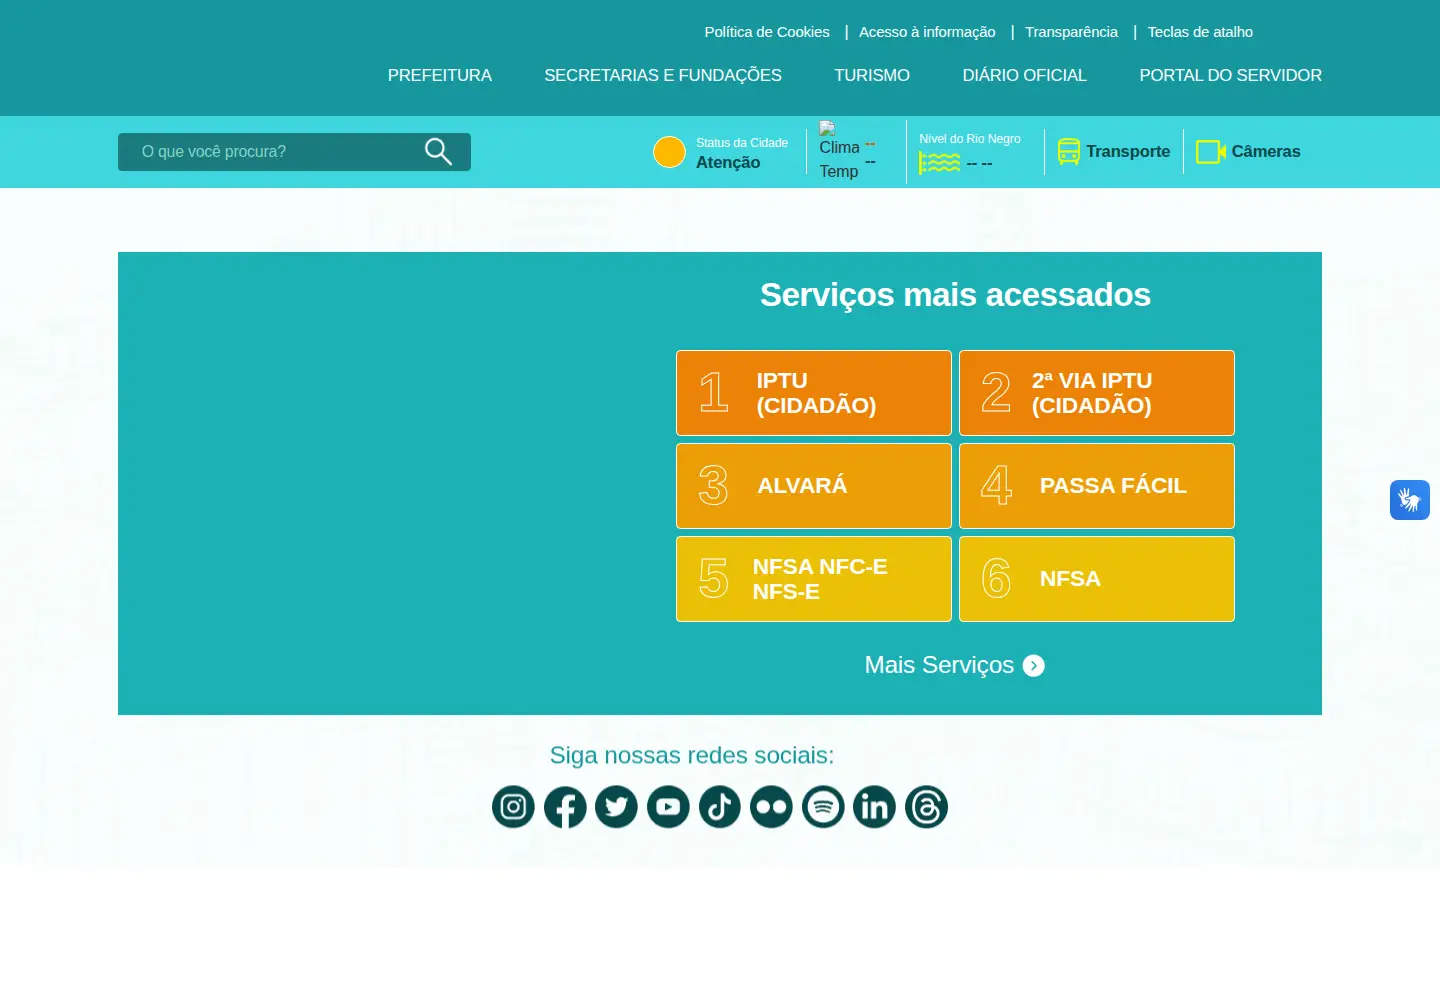Open the Spotify social icon

click(823, 807)
